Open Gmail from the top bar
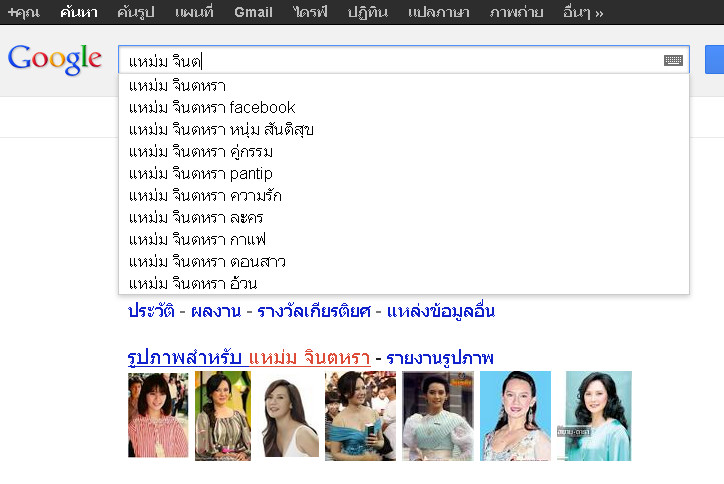 point(253,12)
